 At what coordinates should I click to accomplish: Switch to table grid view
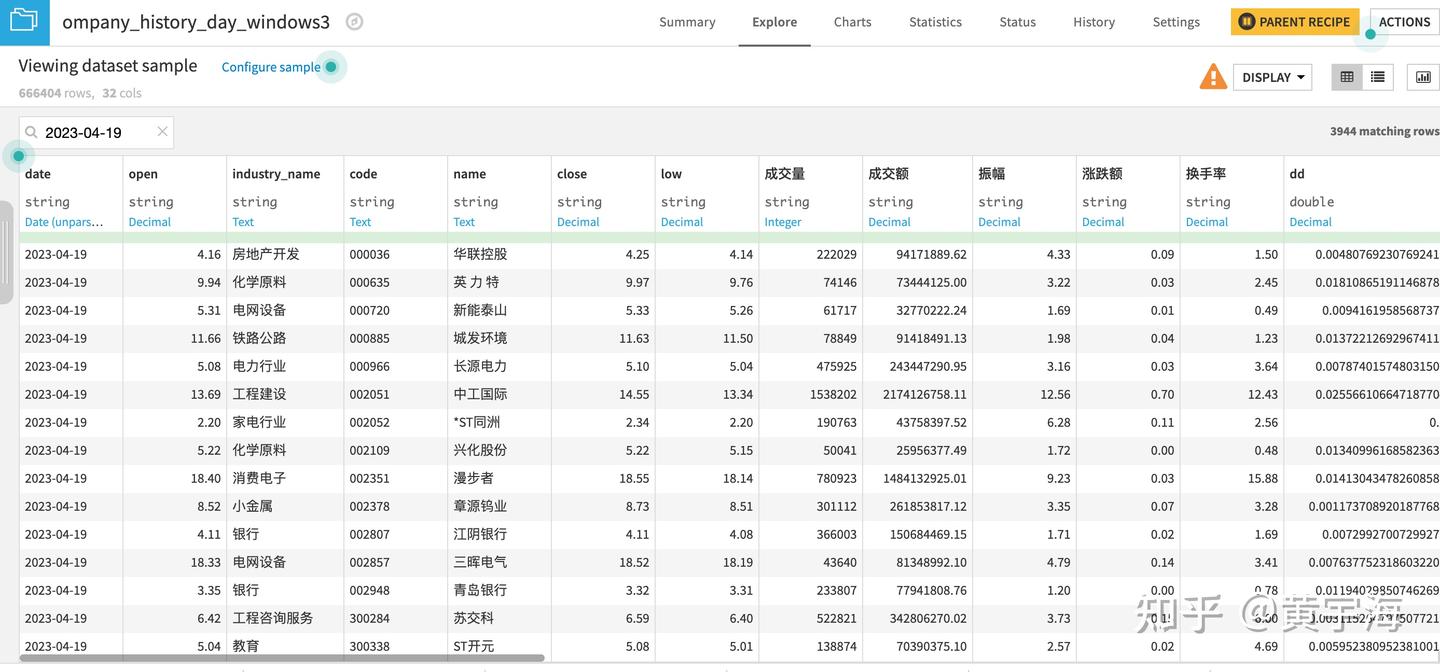[1346, 76]
